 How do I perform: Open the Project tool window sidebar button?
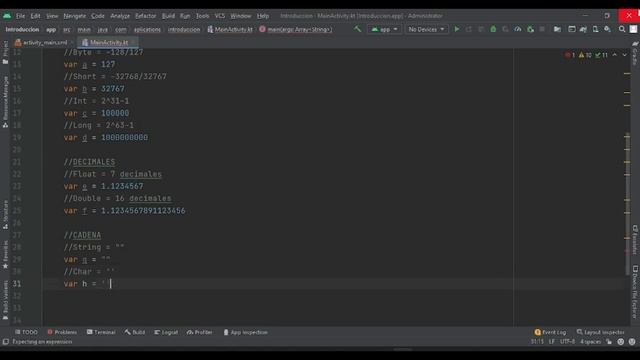click(5, 52)
